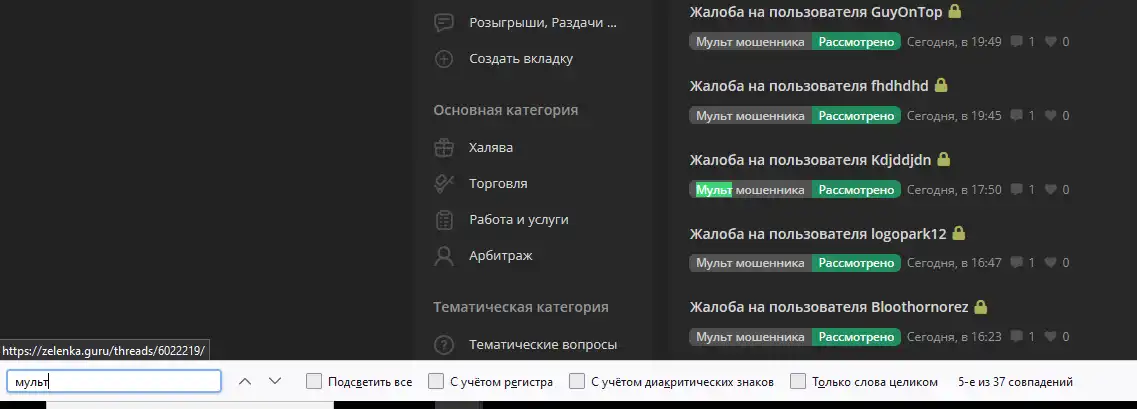This screenshot has height=409, width=1137.
Task: Click highlighted Мульт мошенника tag in Kdjddjdn row
Action: (x=751, y=189)
